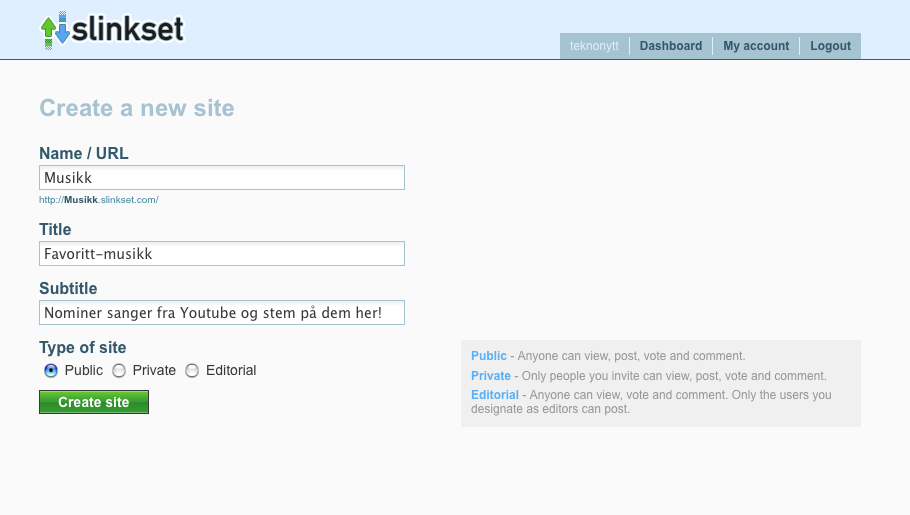Click the blue Editorial description term
Image resolution: width=910 pixels, height=515 pixels.
pyautogui.click(x=495, y=395)
